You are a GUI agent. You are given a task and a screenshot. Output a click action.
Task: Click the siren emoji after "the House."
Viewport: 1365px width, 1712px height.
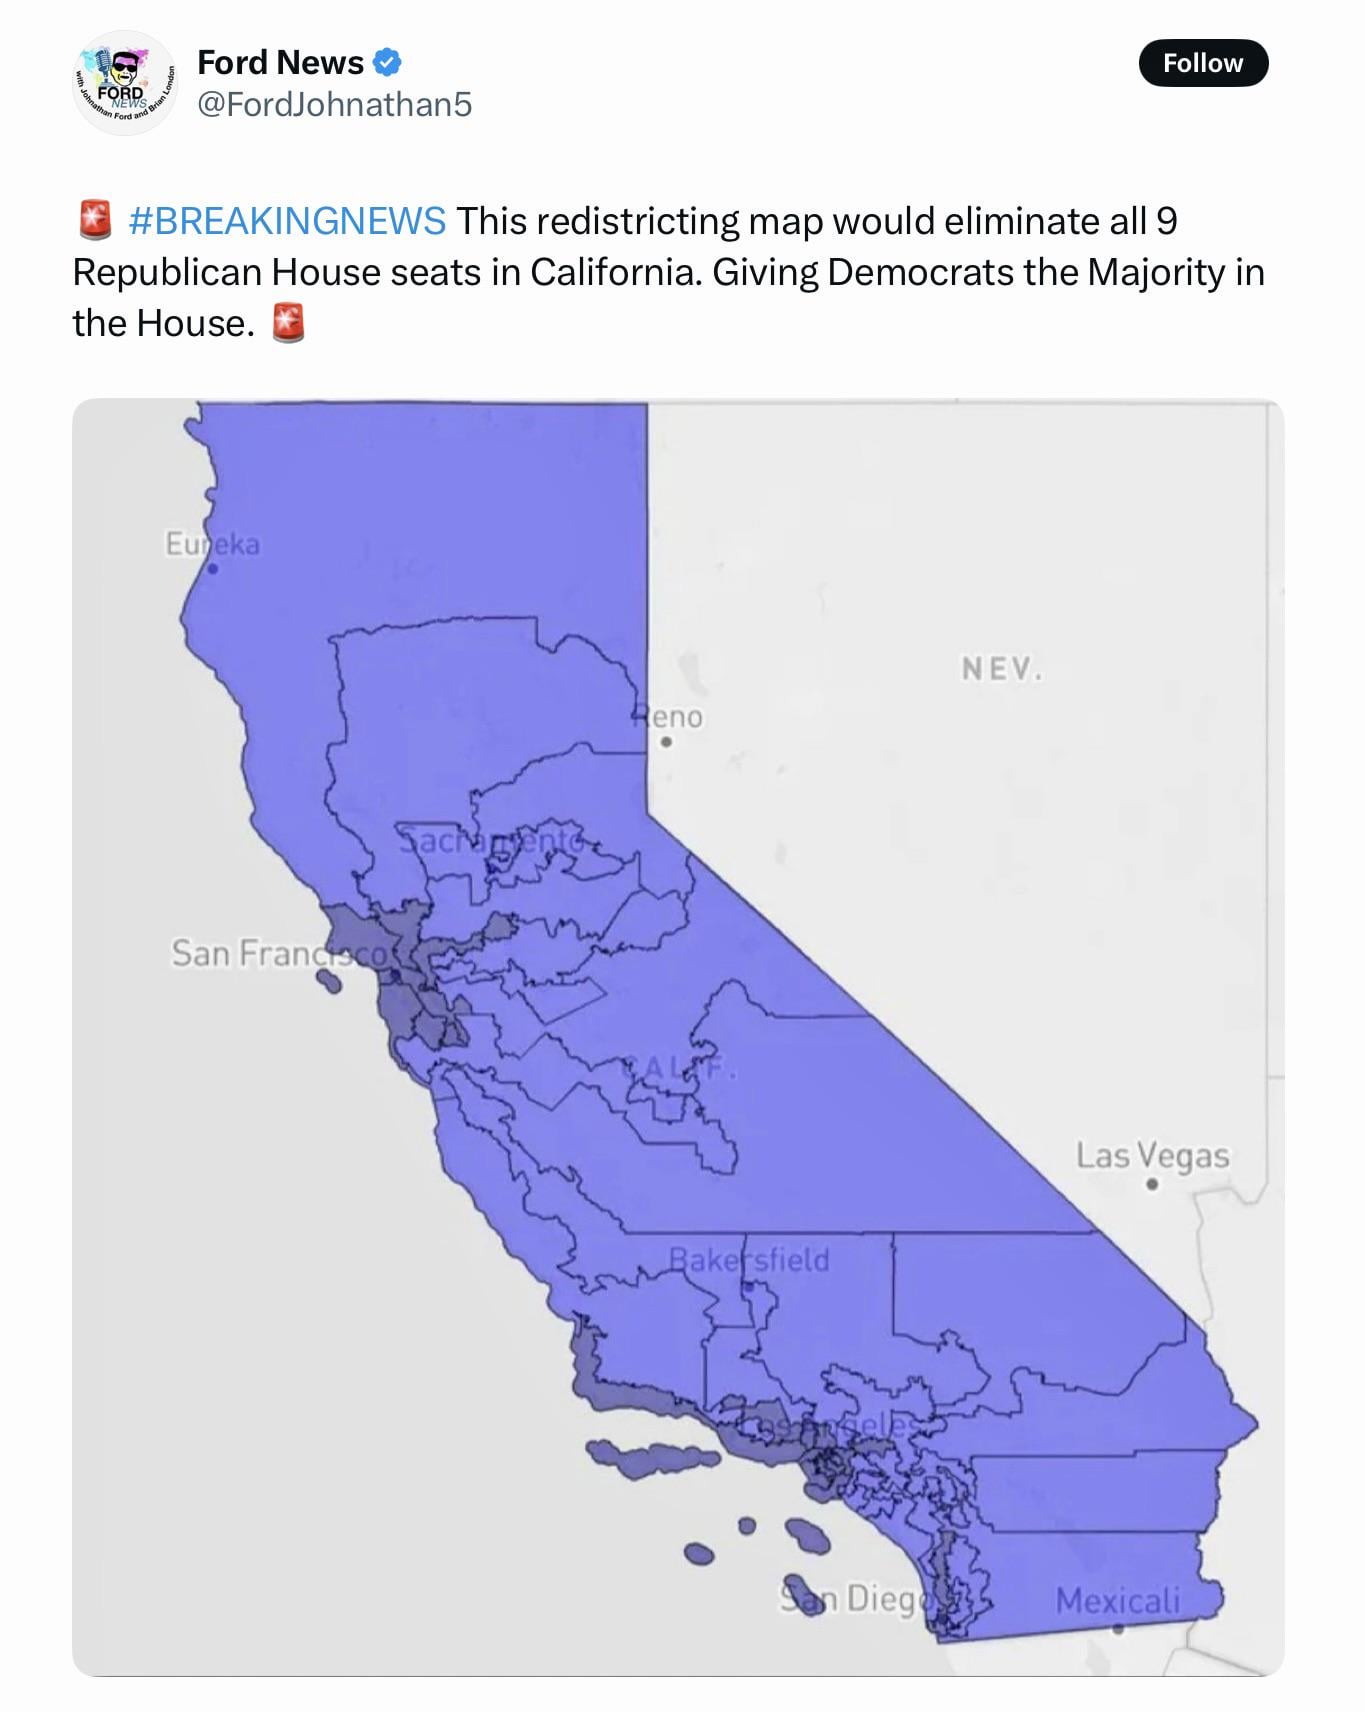pyautogui.click(x=288, y=323)
